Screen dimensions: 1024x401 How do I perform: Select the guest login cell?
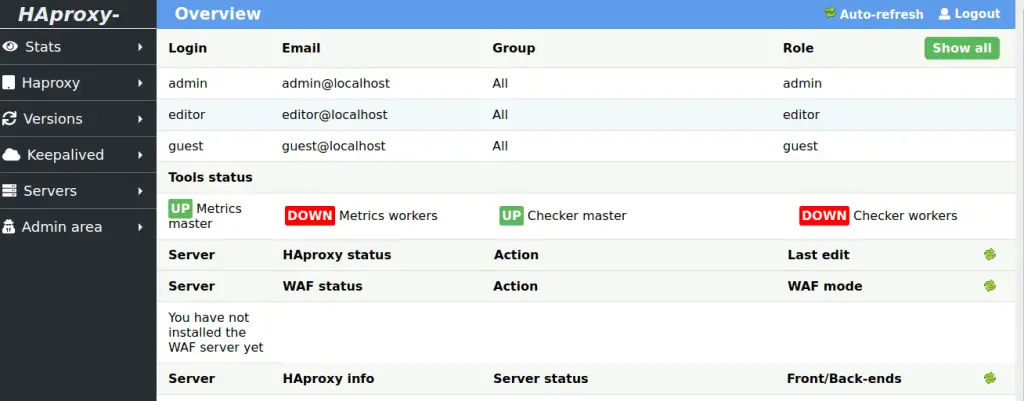[185, 146]
